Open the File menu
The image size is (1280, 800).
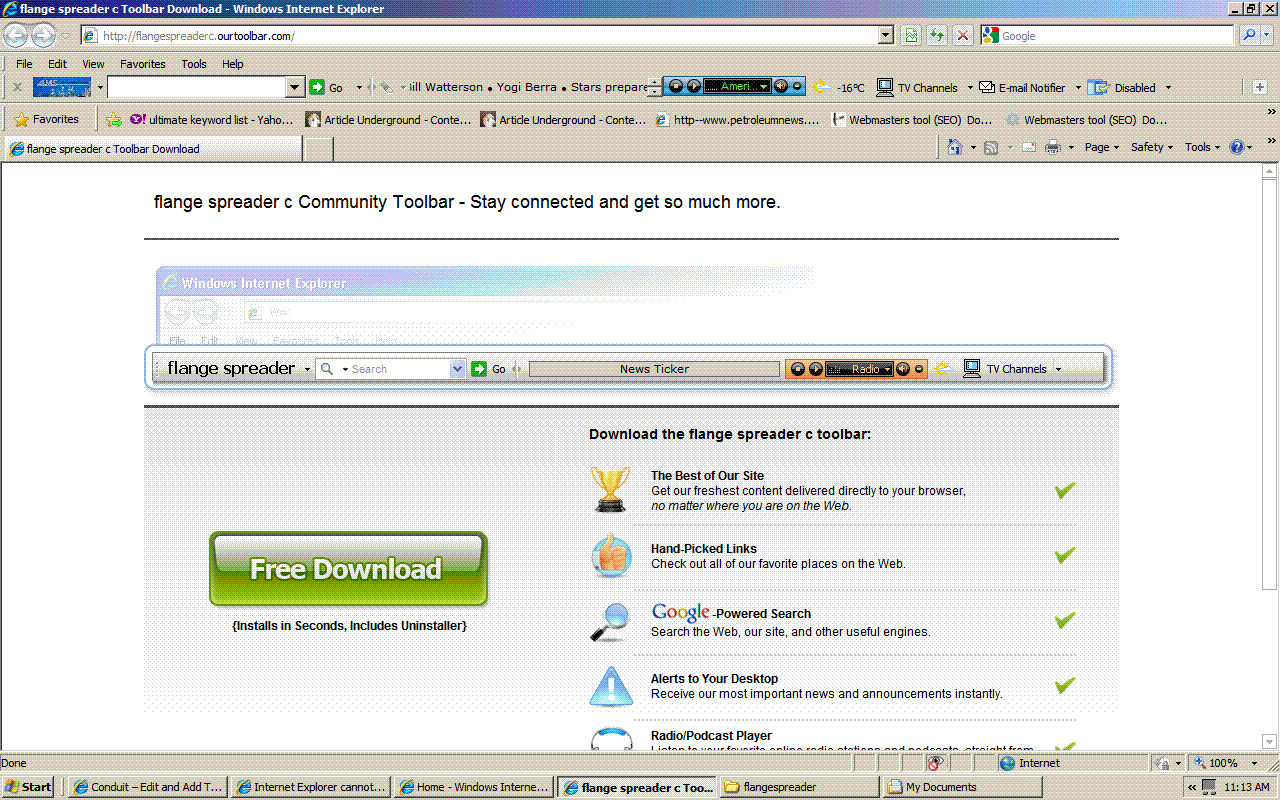tap(24, 64)
